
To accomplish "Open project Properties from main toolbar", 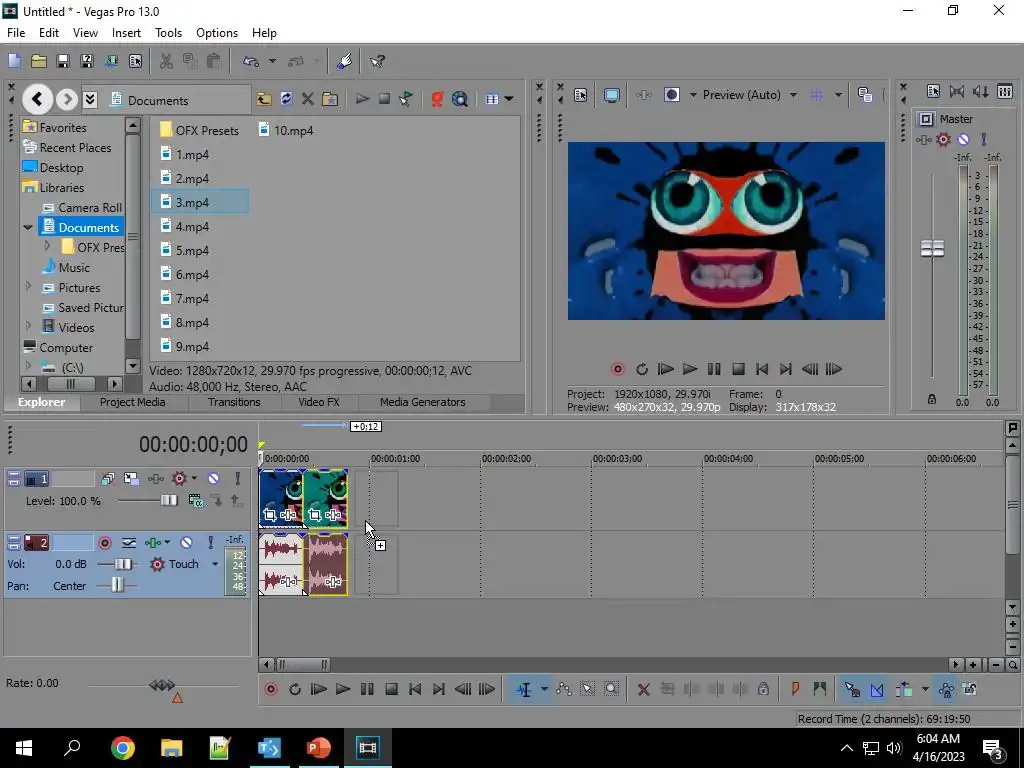I will tap(135, 61).
